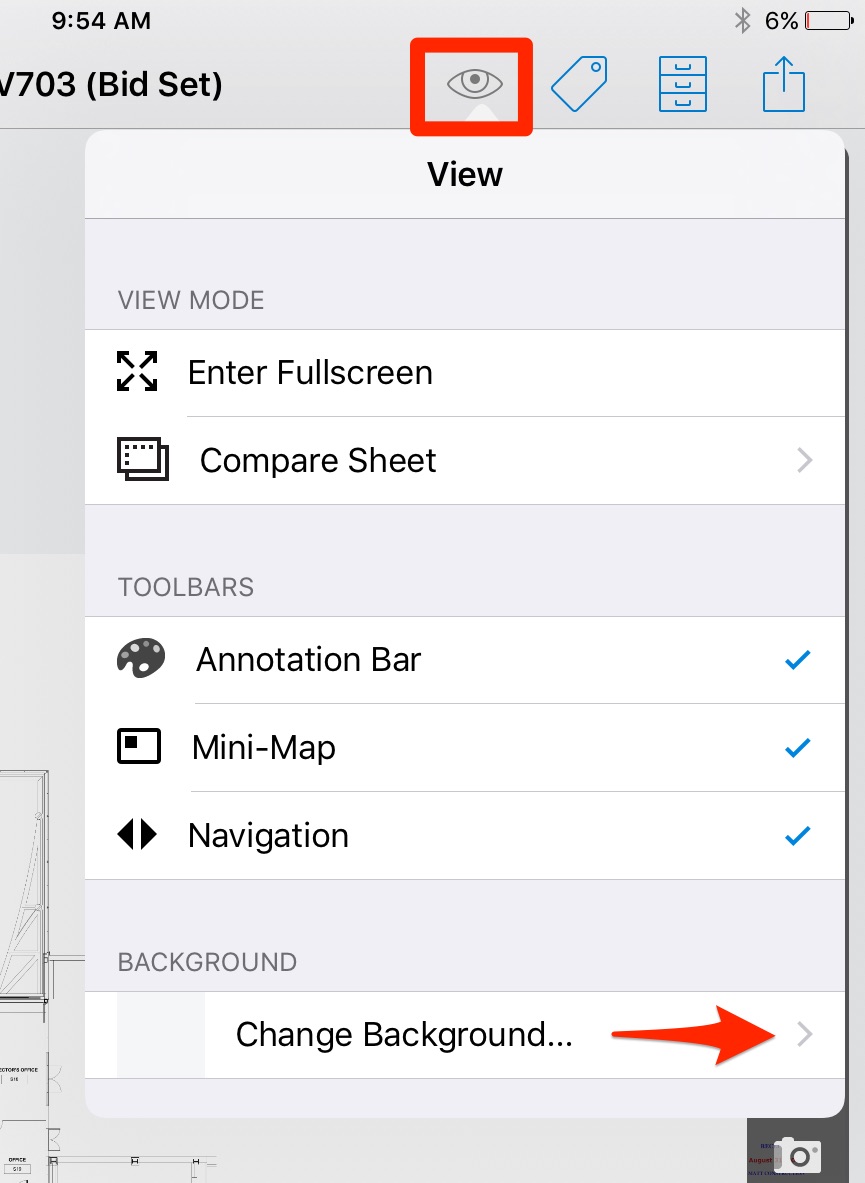This screenshot has height=1183, width=865.
Task: Expand the chevron next to Change Background
Action: [805, 1034]
